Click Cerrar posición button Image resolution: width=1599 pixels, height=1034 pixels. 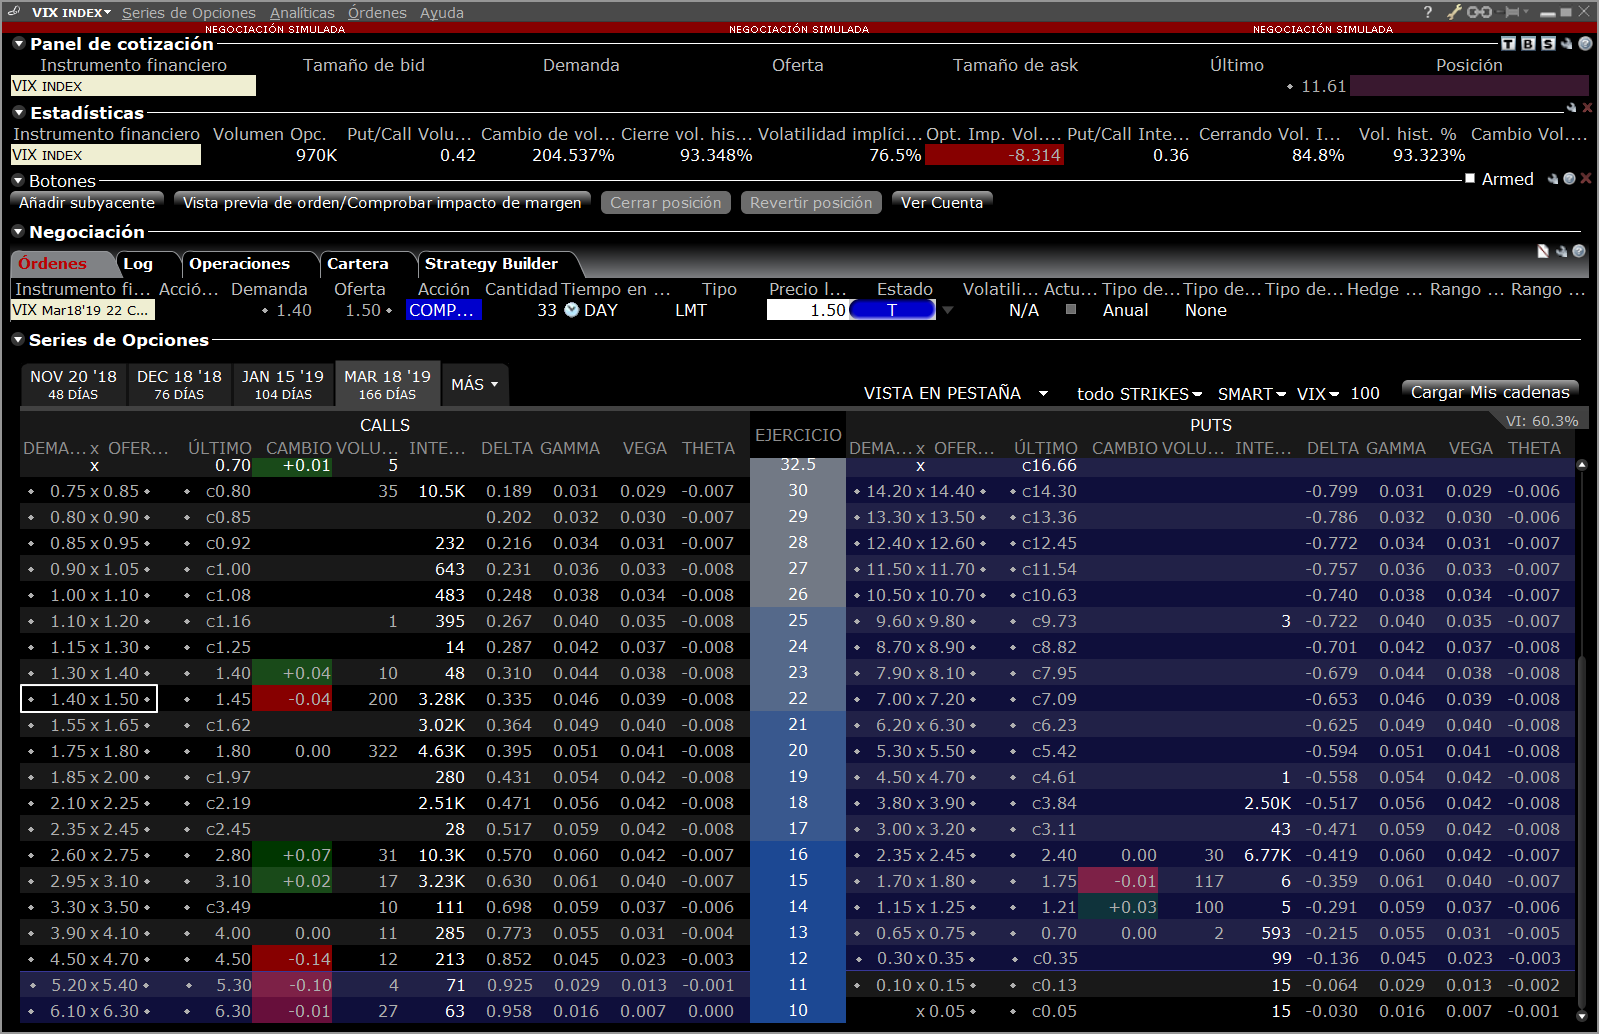[x=666, y=202]
